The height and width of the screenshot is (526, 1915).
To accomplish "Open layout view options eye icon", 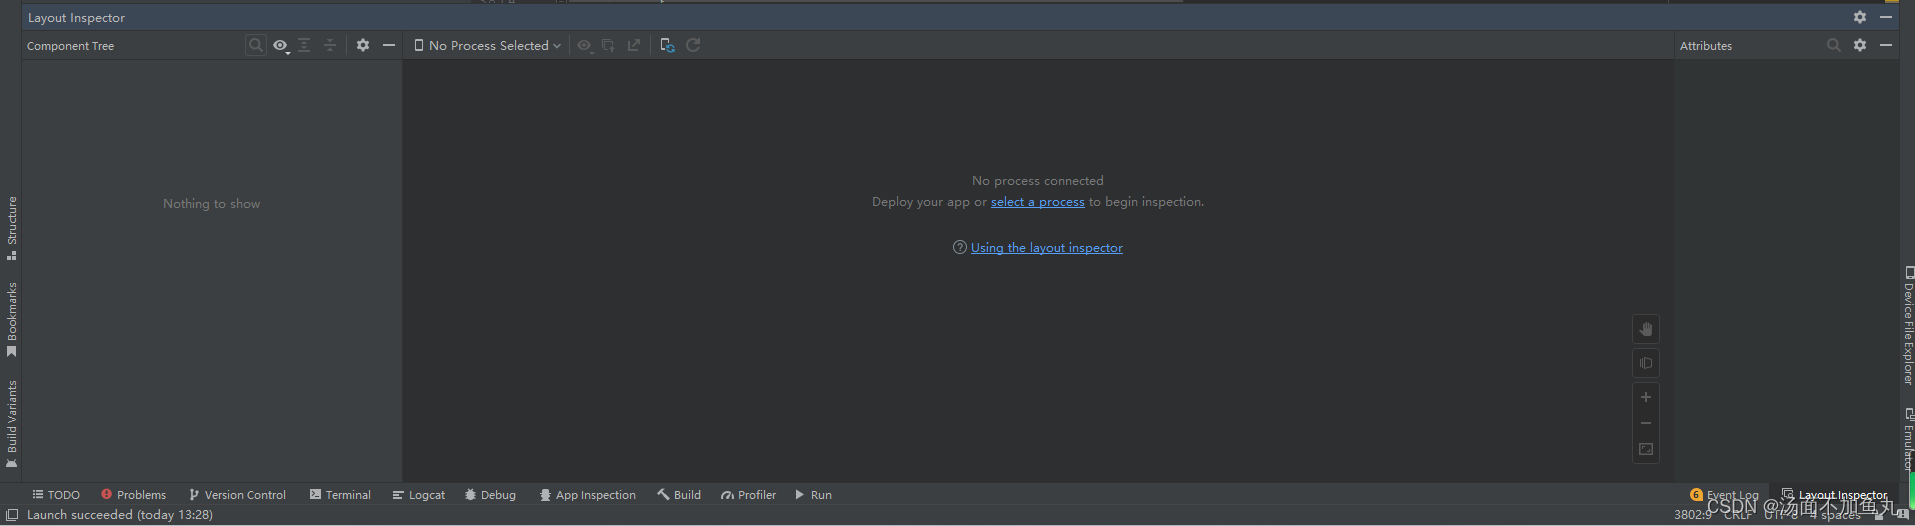I will [585, 45].
